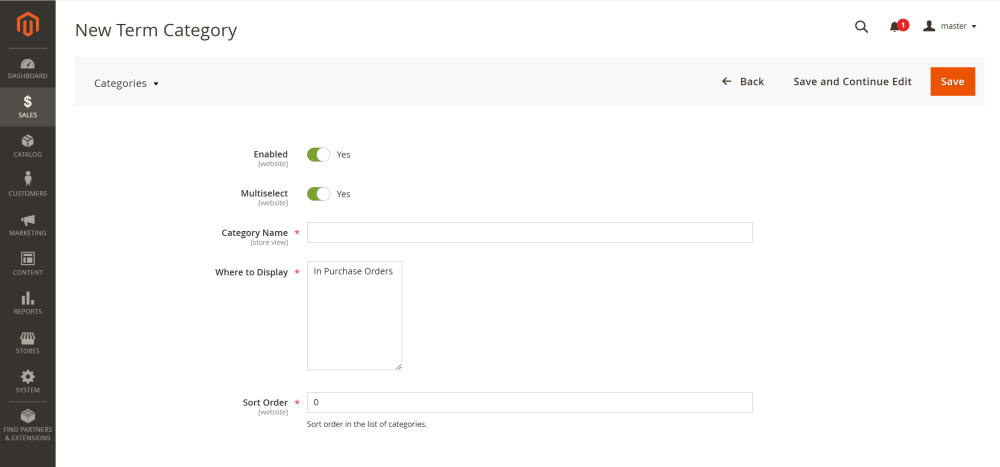Click the Magento logo icon
This screenshot has height=467, width=1000.
tap(27, 24)
